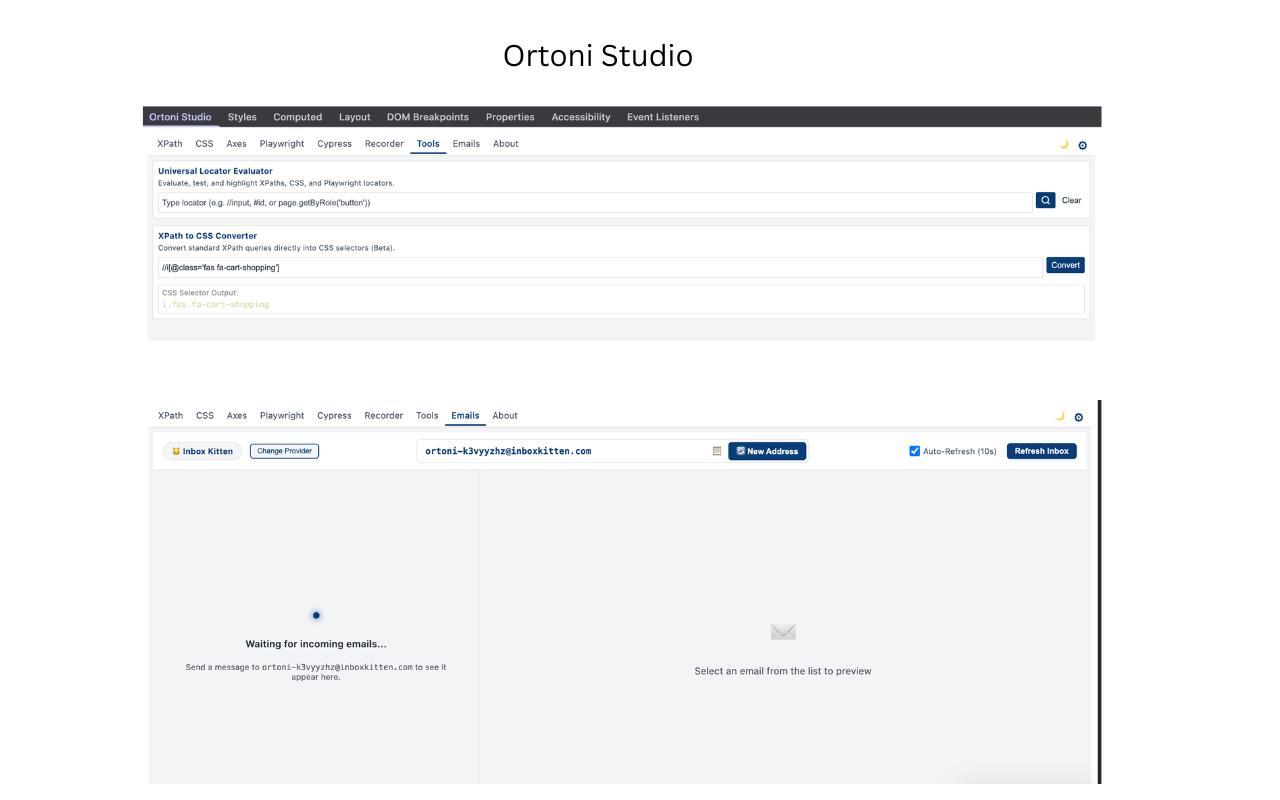
Task: Click 'Select an email from the list to preview'
Action: pos(783,671)
